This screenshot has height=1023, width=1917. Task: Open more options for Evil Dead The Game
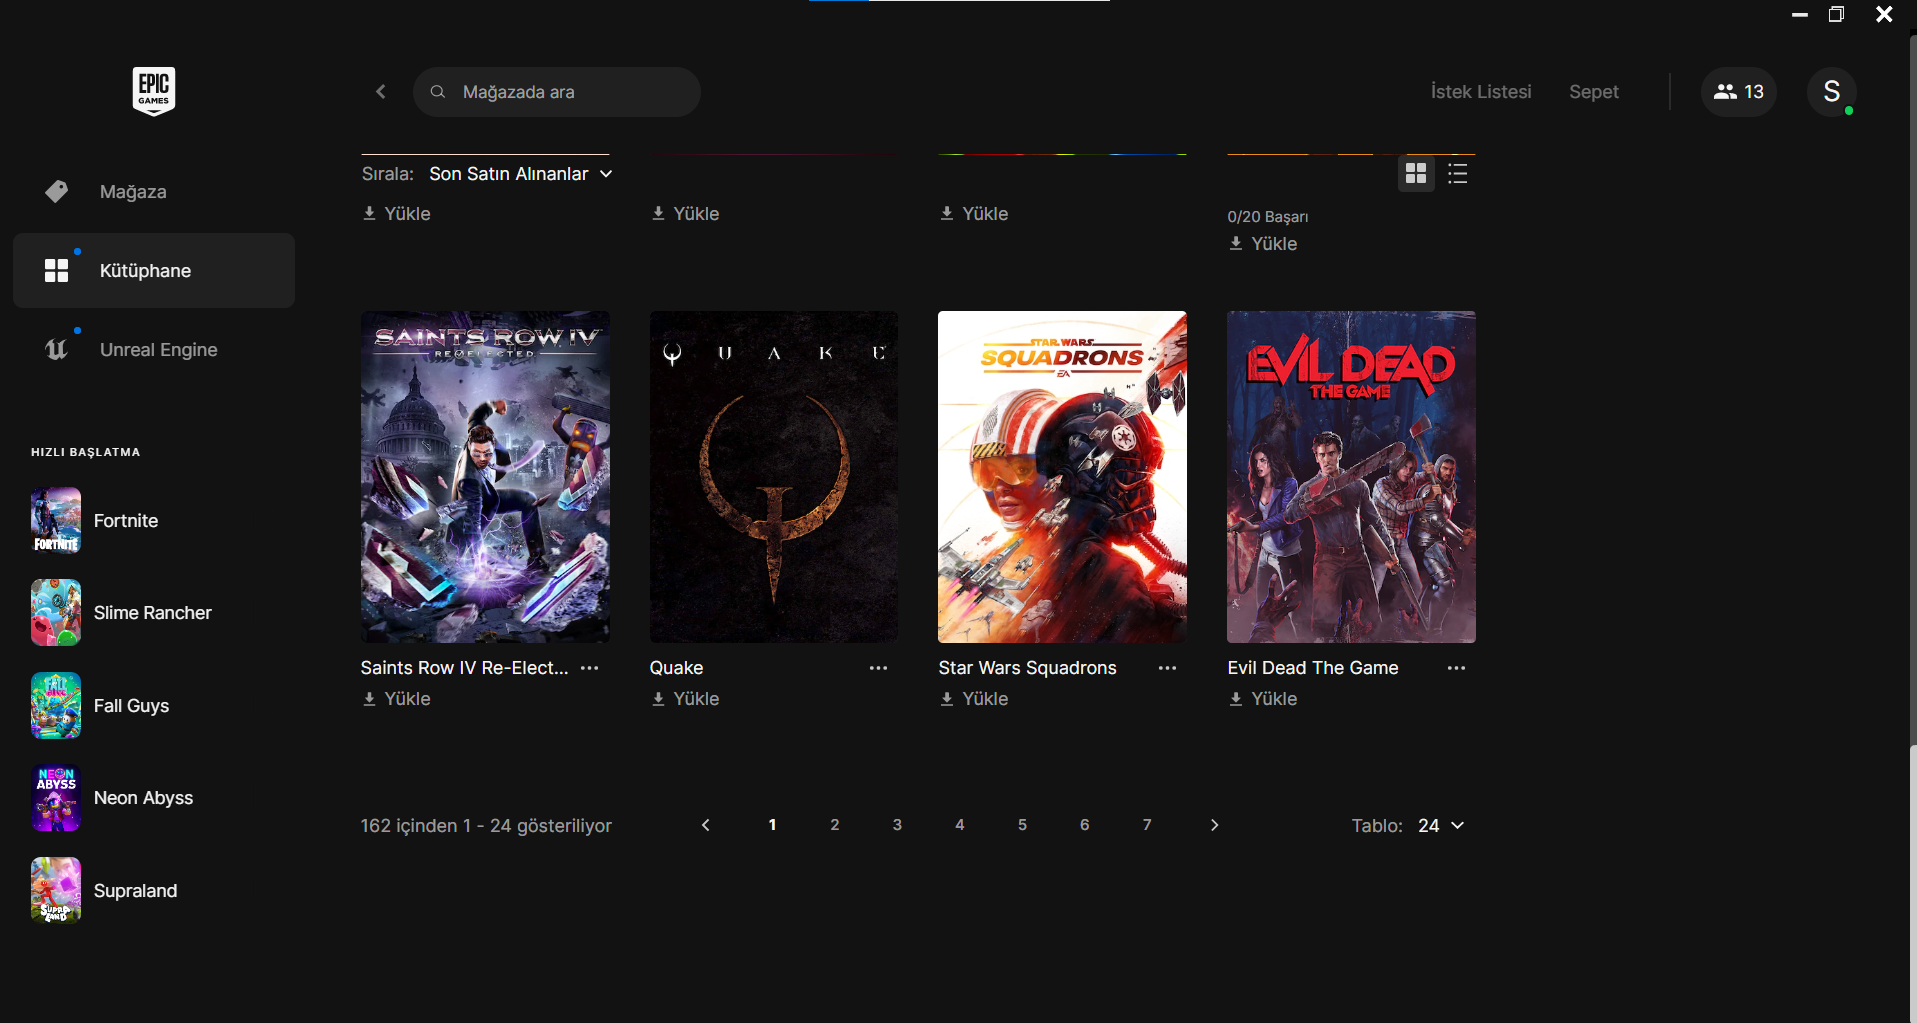(1457, 668)
